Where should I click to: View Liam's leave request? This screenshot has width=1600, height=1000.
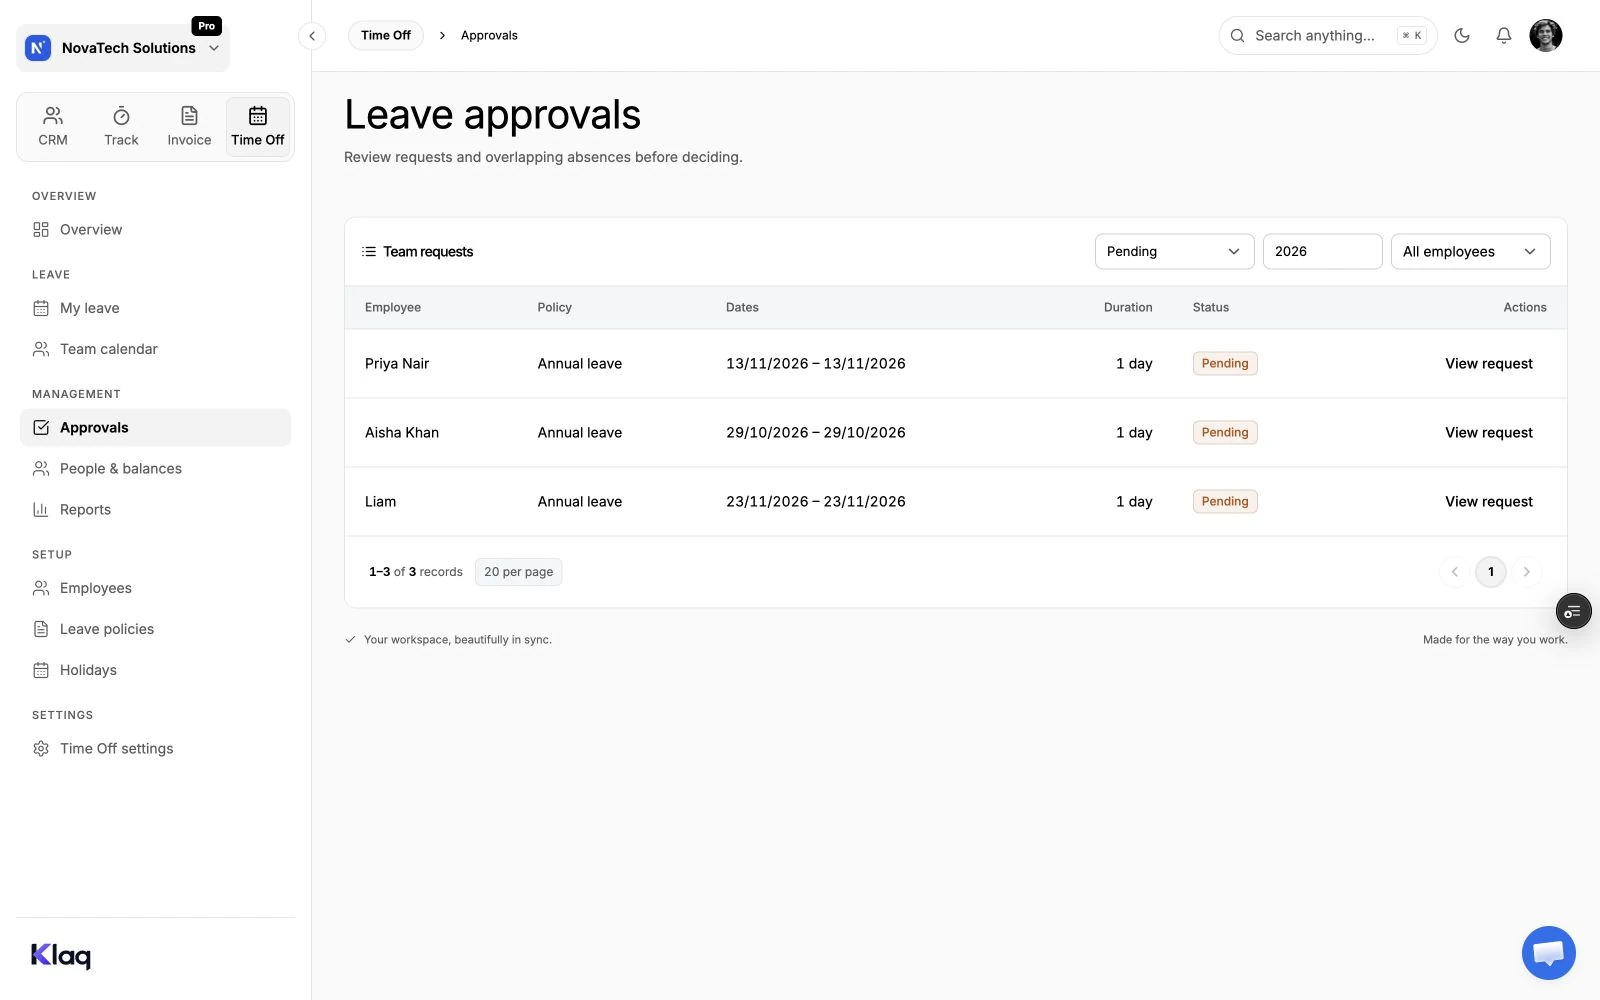pos(1488,502)
